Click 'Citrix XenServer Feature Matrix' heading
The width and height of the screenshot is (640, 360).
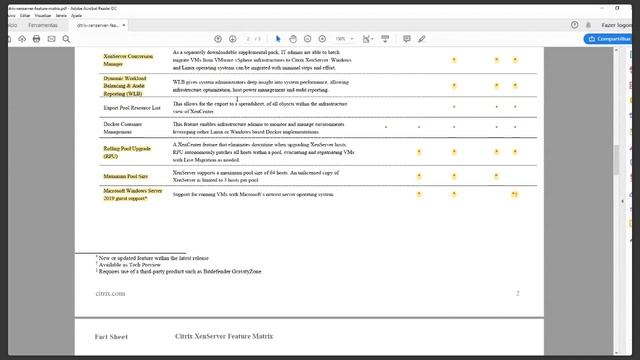click(224, 336)
